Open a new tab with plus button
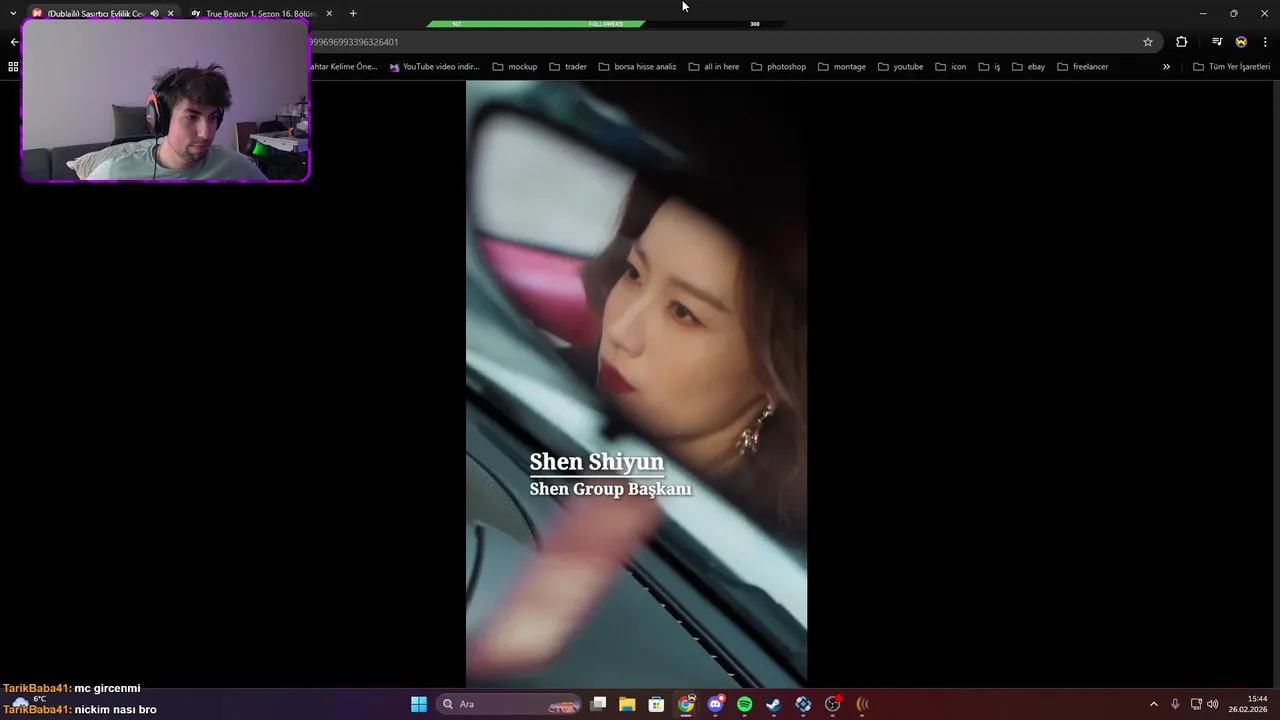Image resolution: width=1280 pixels, height=720 pixels. (353, 13)
